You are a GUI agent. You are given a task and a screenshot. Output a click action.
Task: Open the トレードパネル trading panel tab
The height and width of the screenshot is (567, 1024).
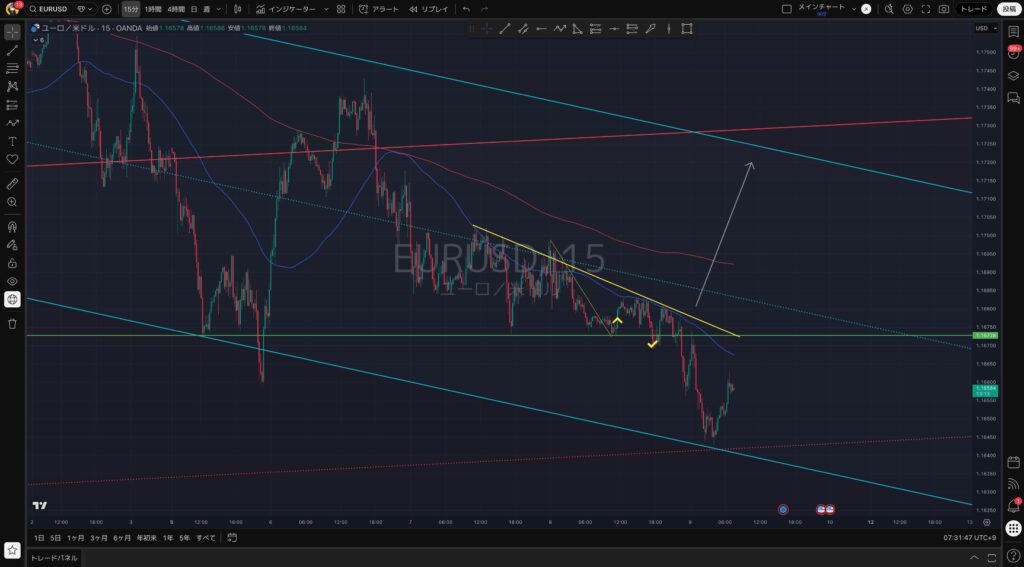54,558
